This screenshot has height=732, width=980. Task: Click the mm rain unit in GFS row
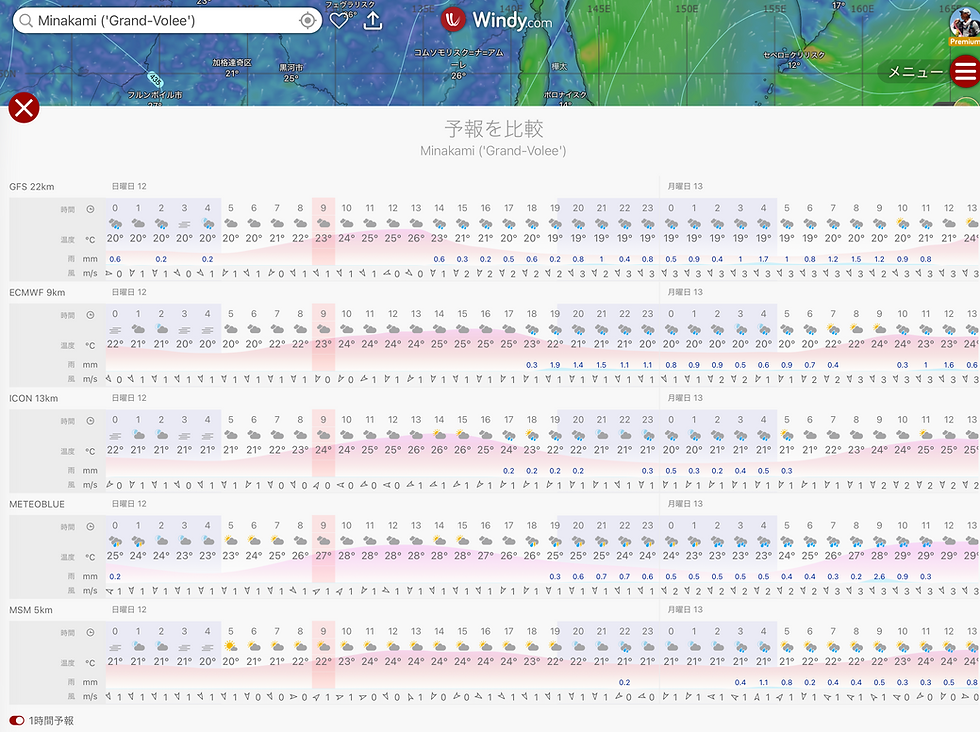tap(91, 259)
